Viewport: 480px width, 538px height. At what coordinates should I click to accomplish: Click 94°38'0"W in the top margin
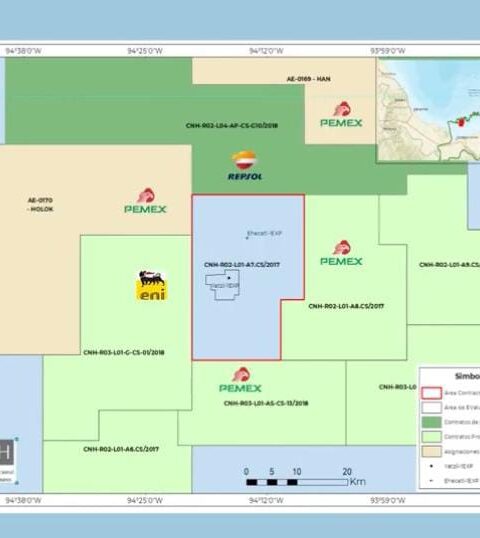click(23, 51)
